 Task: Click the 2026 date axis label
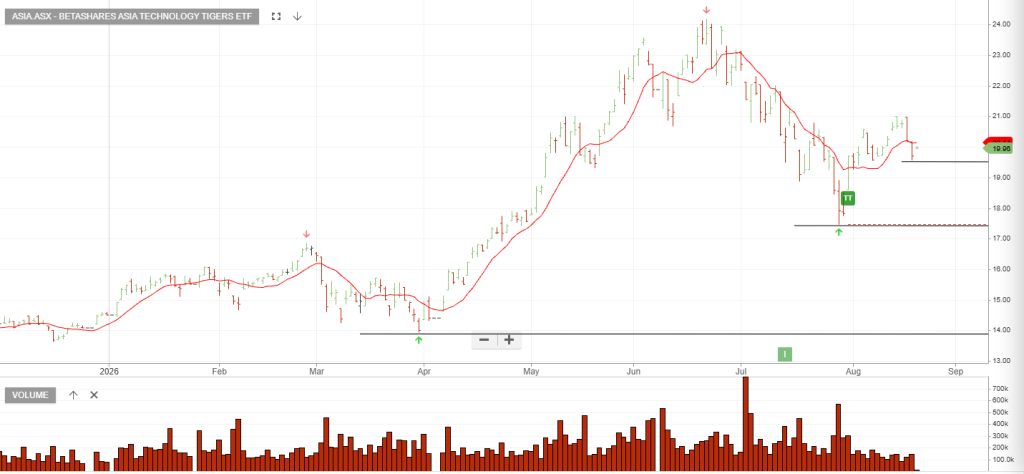point(109,370)
